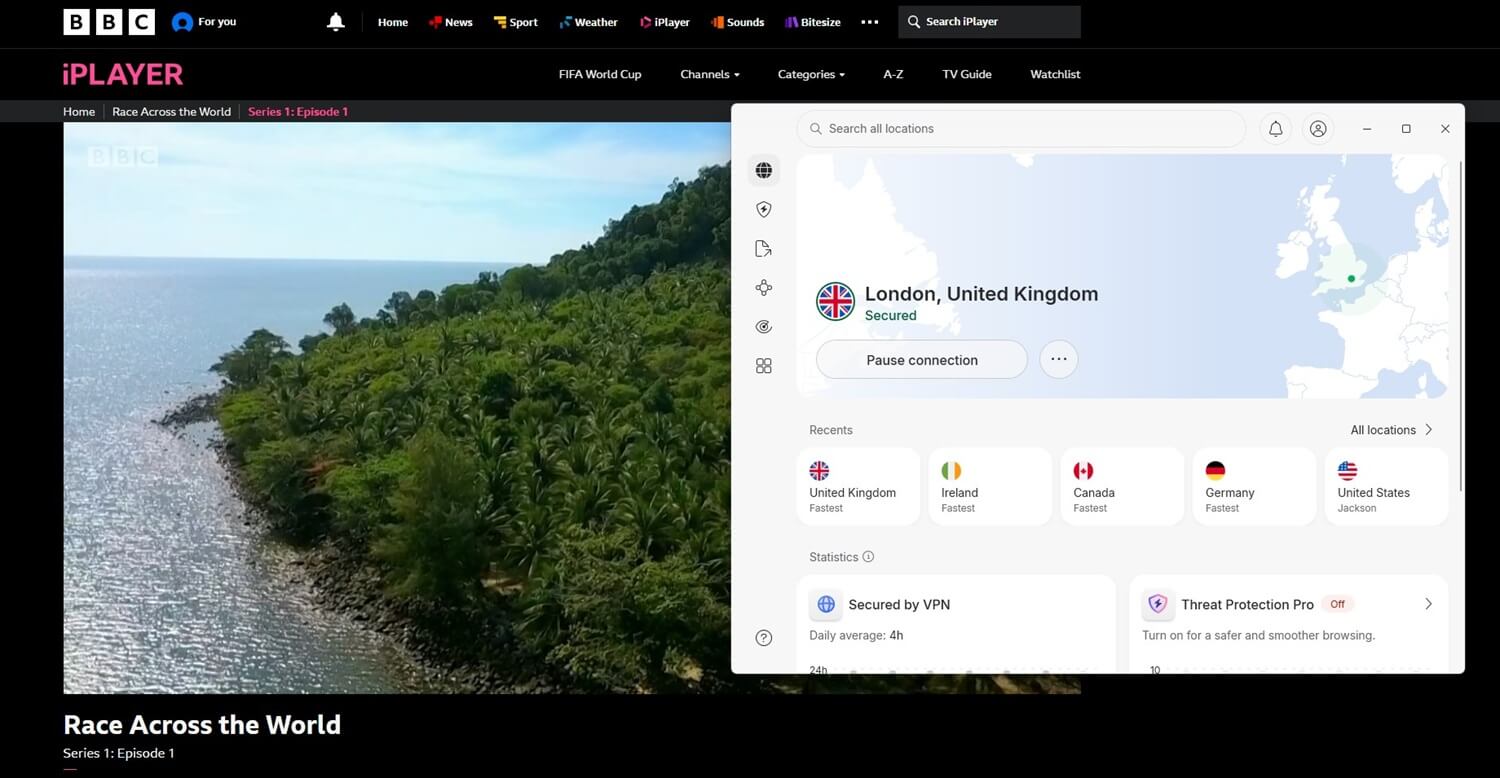Open Categories dropdown in iPlayer nav
1500x778 pixels.
point(811,74)
